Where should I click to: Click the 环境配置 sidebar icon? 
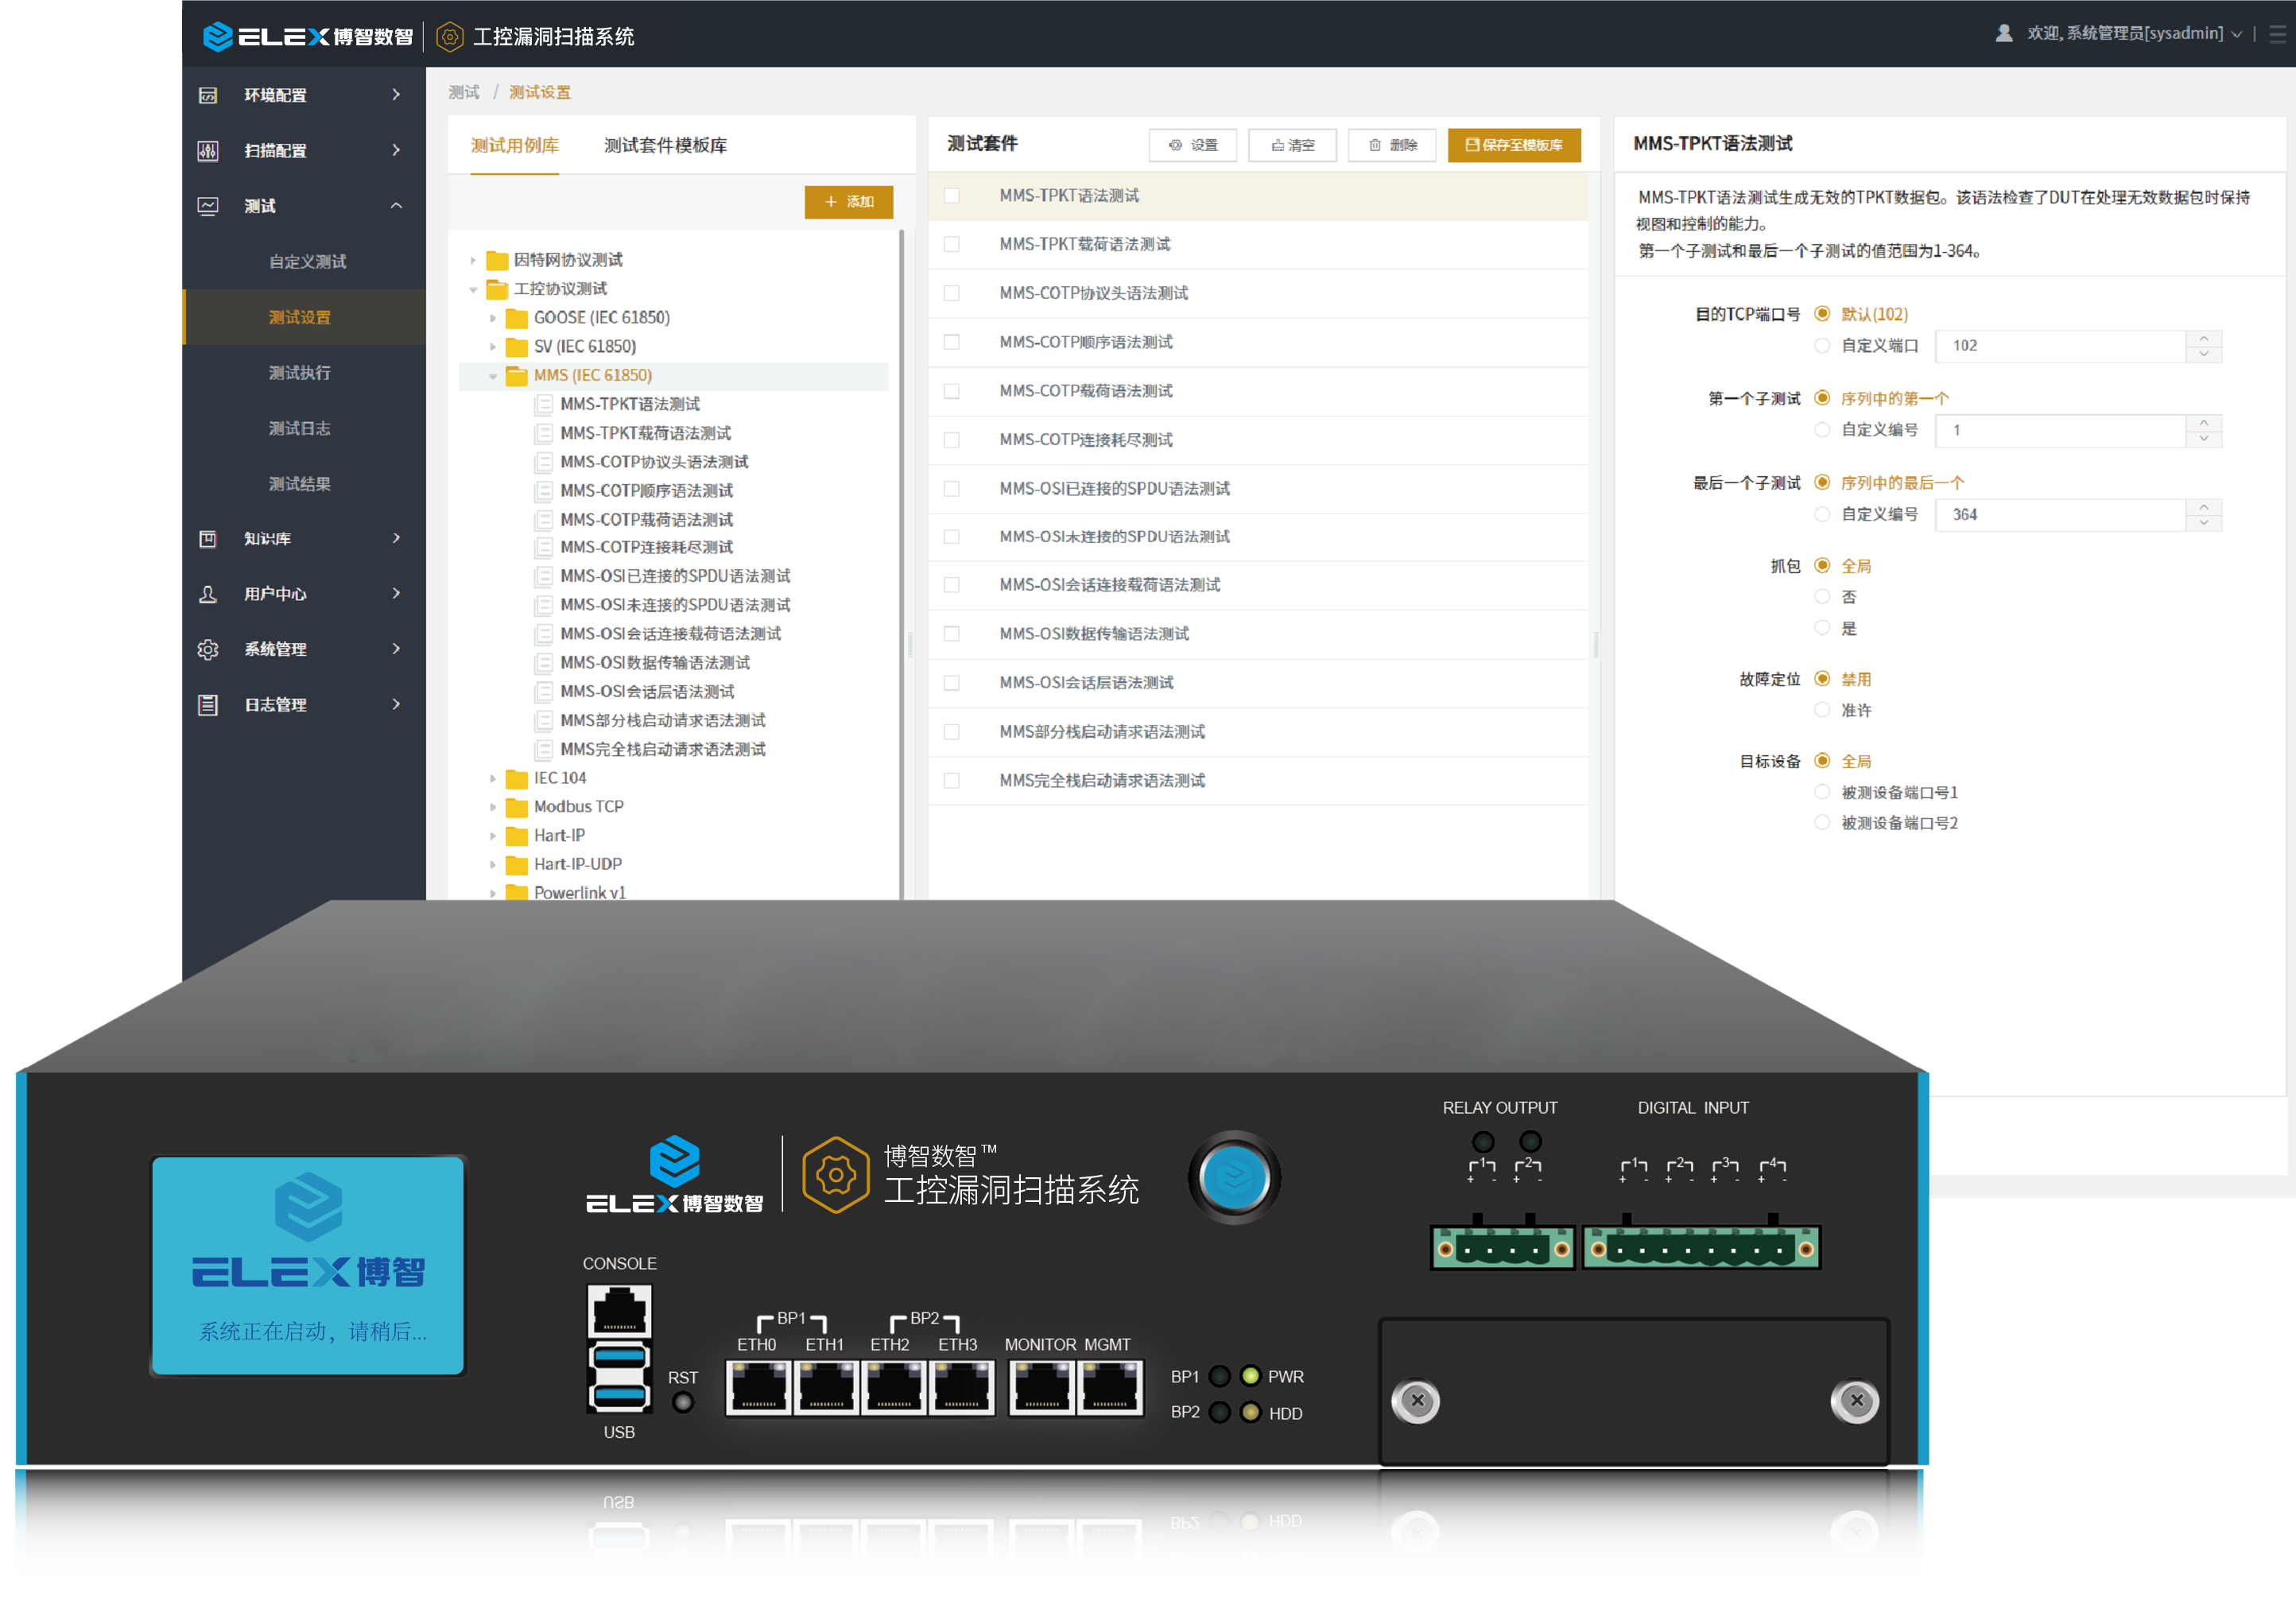(208, 95)
